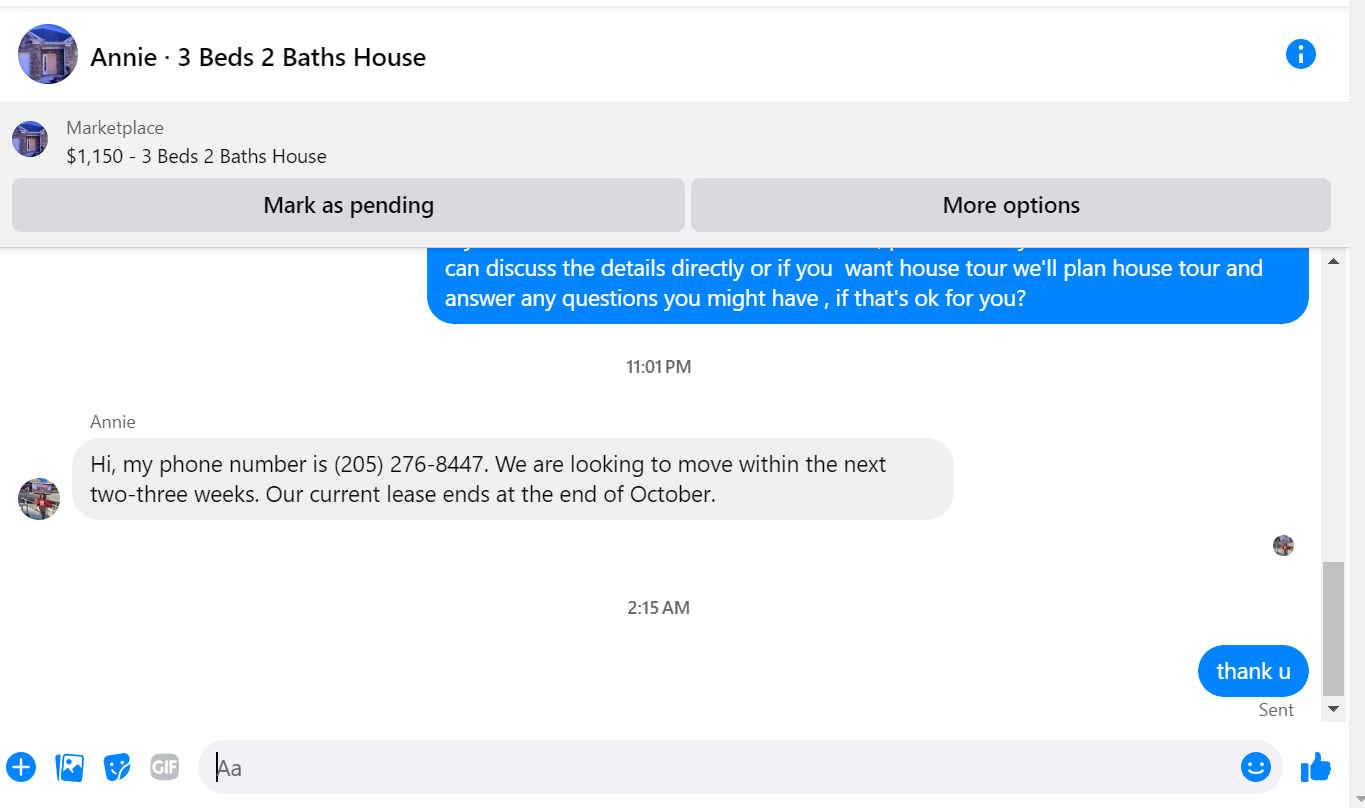Image resolution: width=1365 pixels, height=808 pixels.
Task: Click Annie's phone number message bubble
Action: (513, 479)
